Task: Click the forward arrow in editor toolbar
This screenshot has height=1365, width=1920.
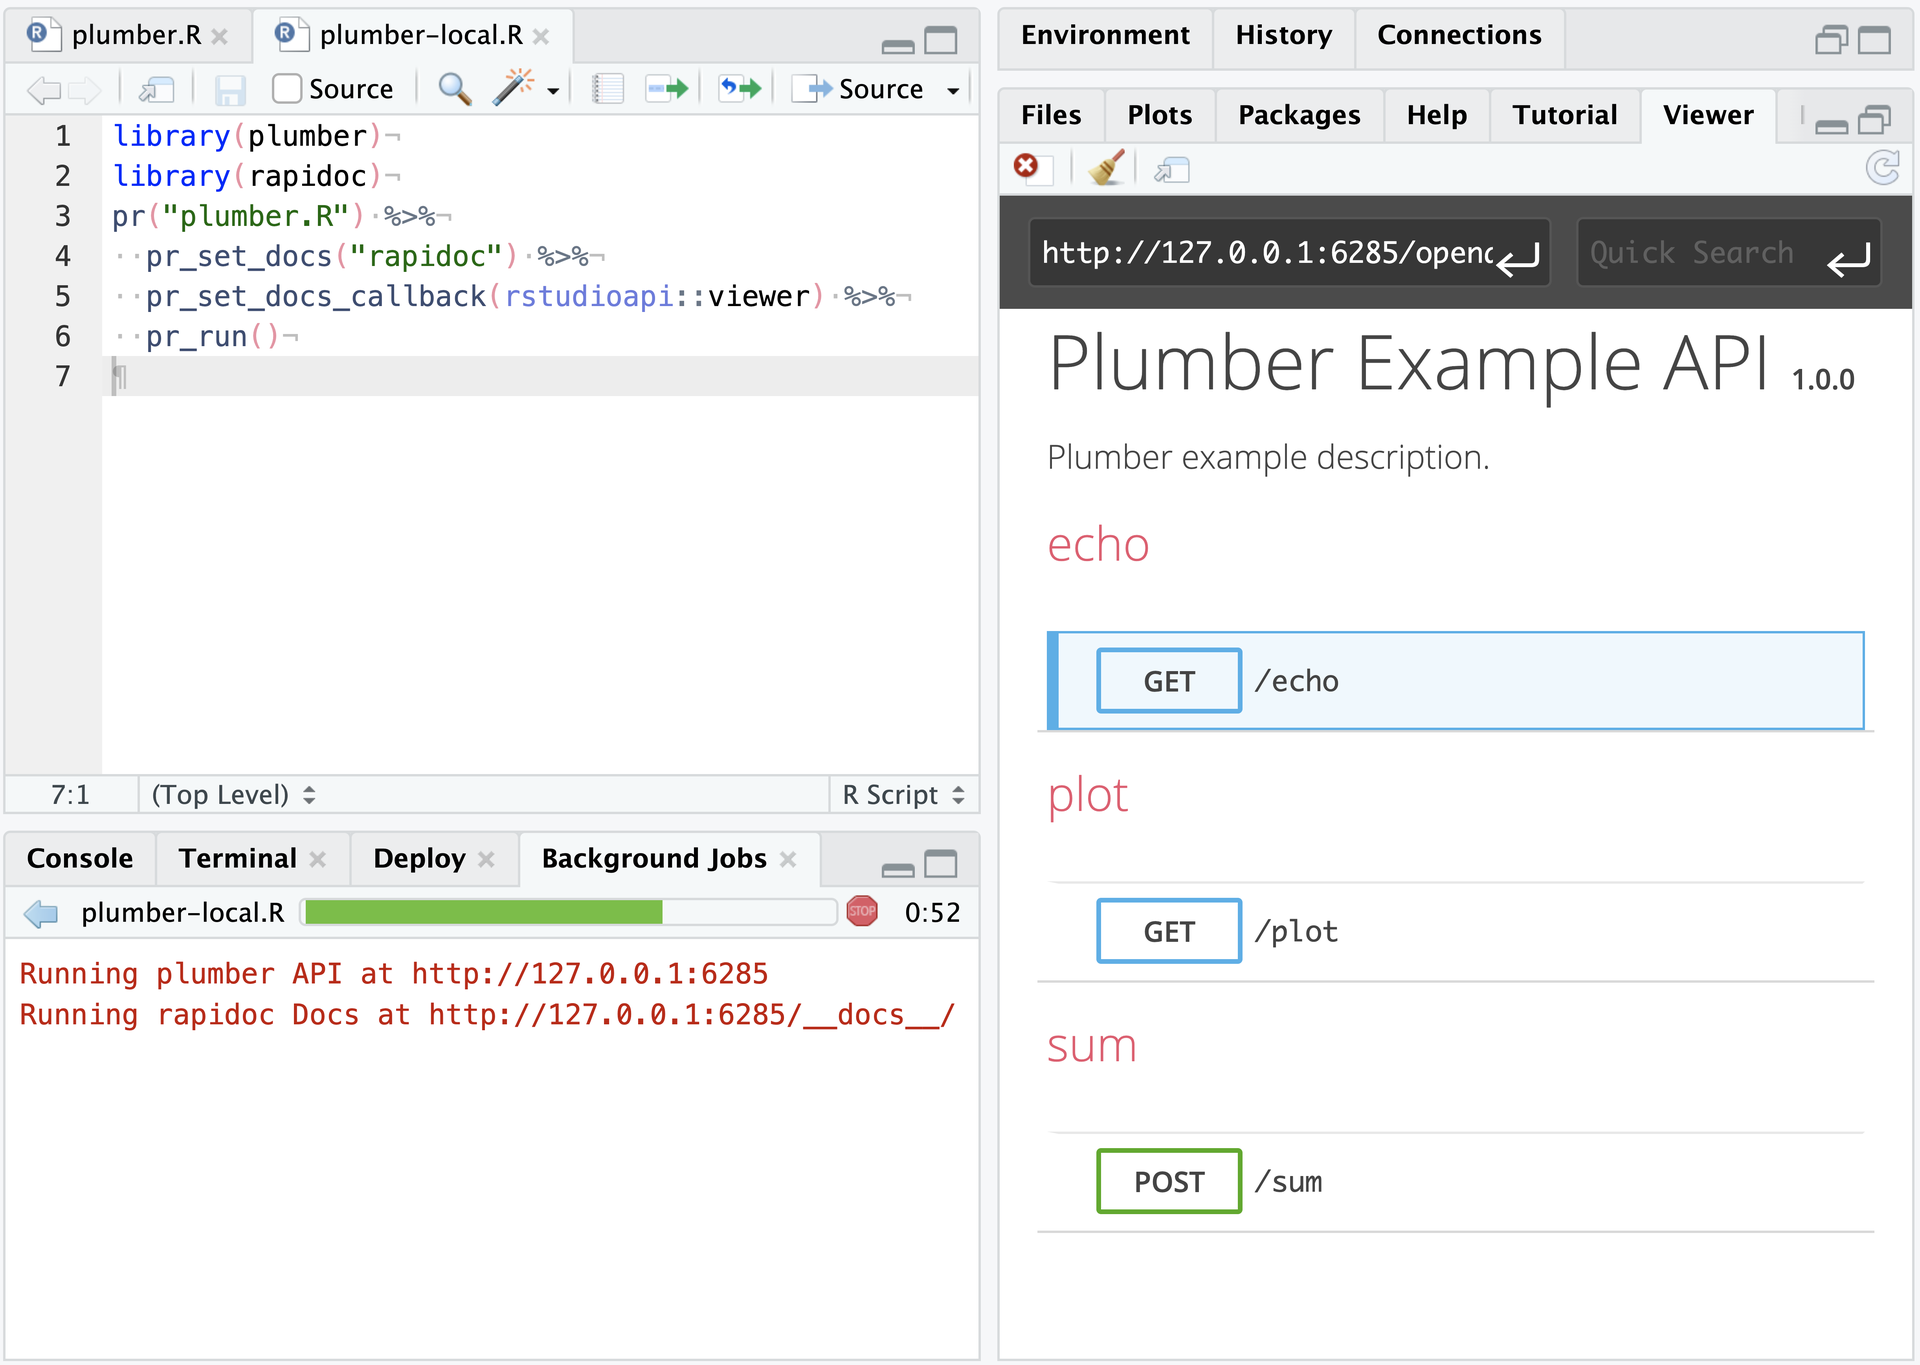Action: (x=85, y=90)
